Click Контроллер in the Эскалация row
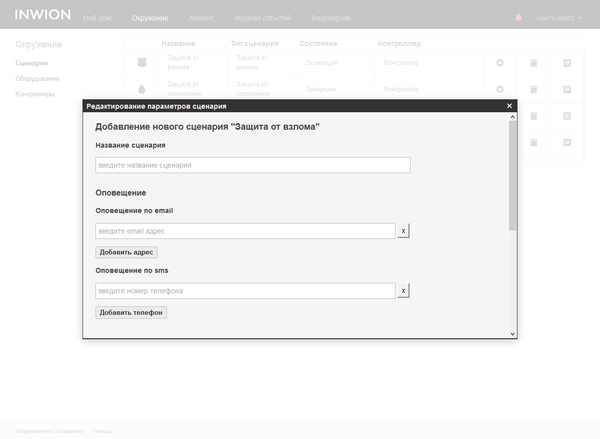The height and width of the screenshot is (439, 600). [401, 62]
